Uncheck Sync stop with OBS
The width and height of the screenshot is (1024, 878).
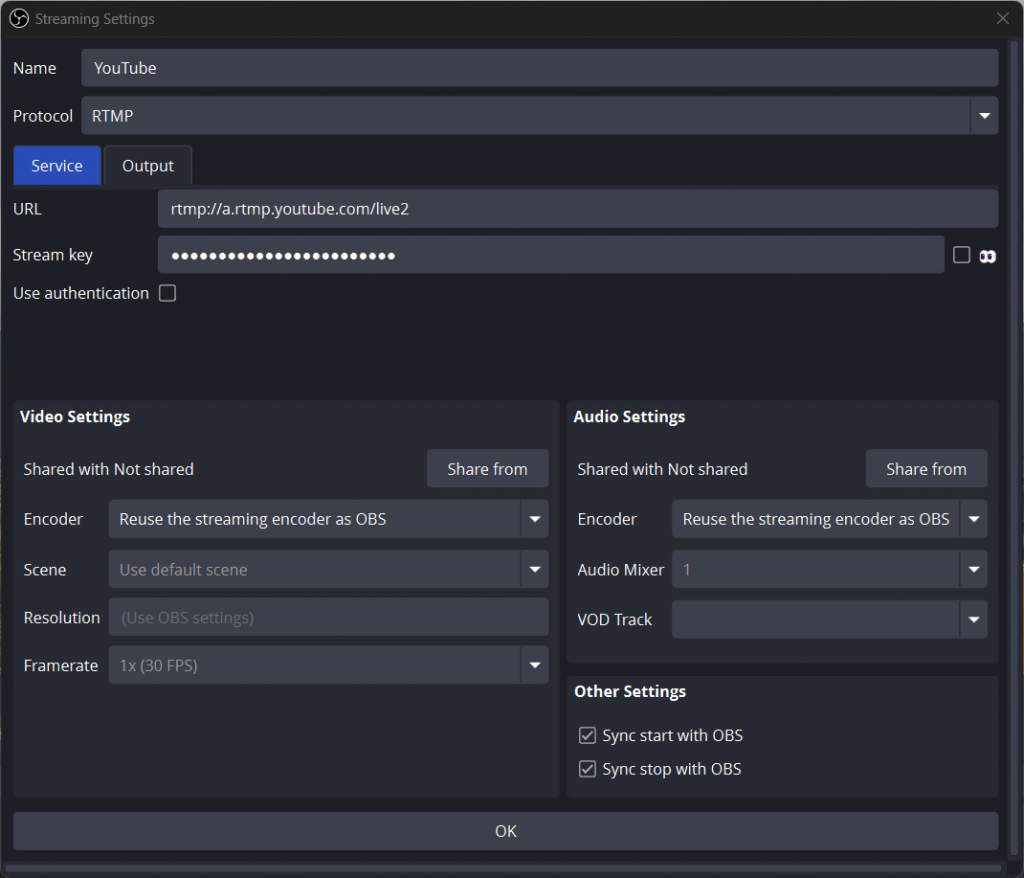tap(588, 769)
